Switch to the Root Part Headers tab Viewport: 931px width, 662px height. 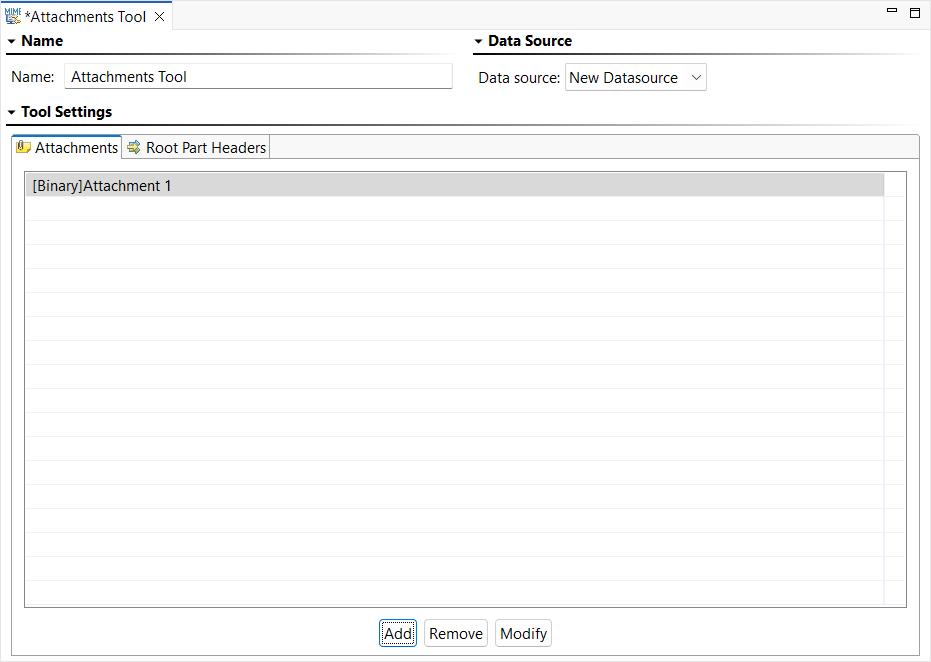click(197, 147)
